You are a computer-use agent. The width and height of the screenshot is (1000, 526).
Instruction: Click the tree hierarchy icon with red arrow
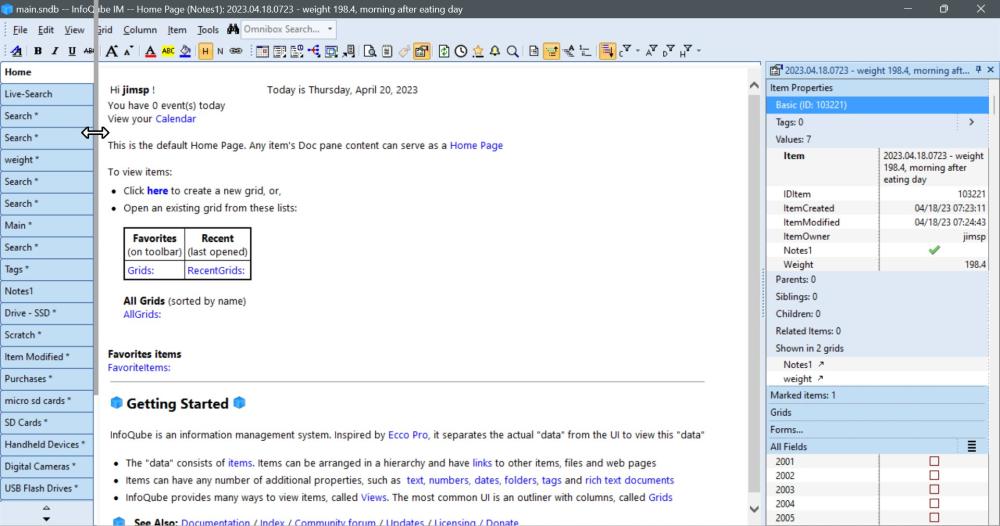[313, 51]
